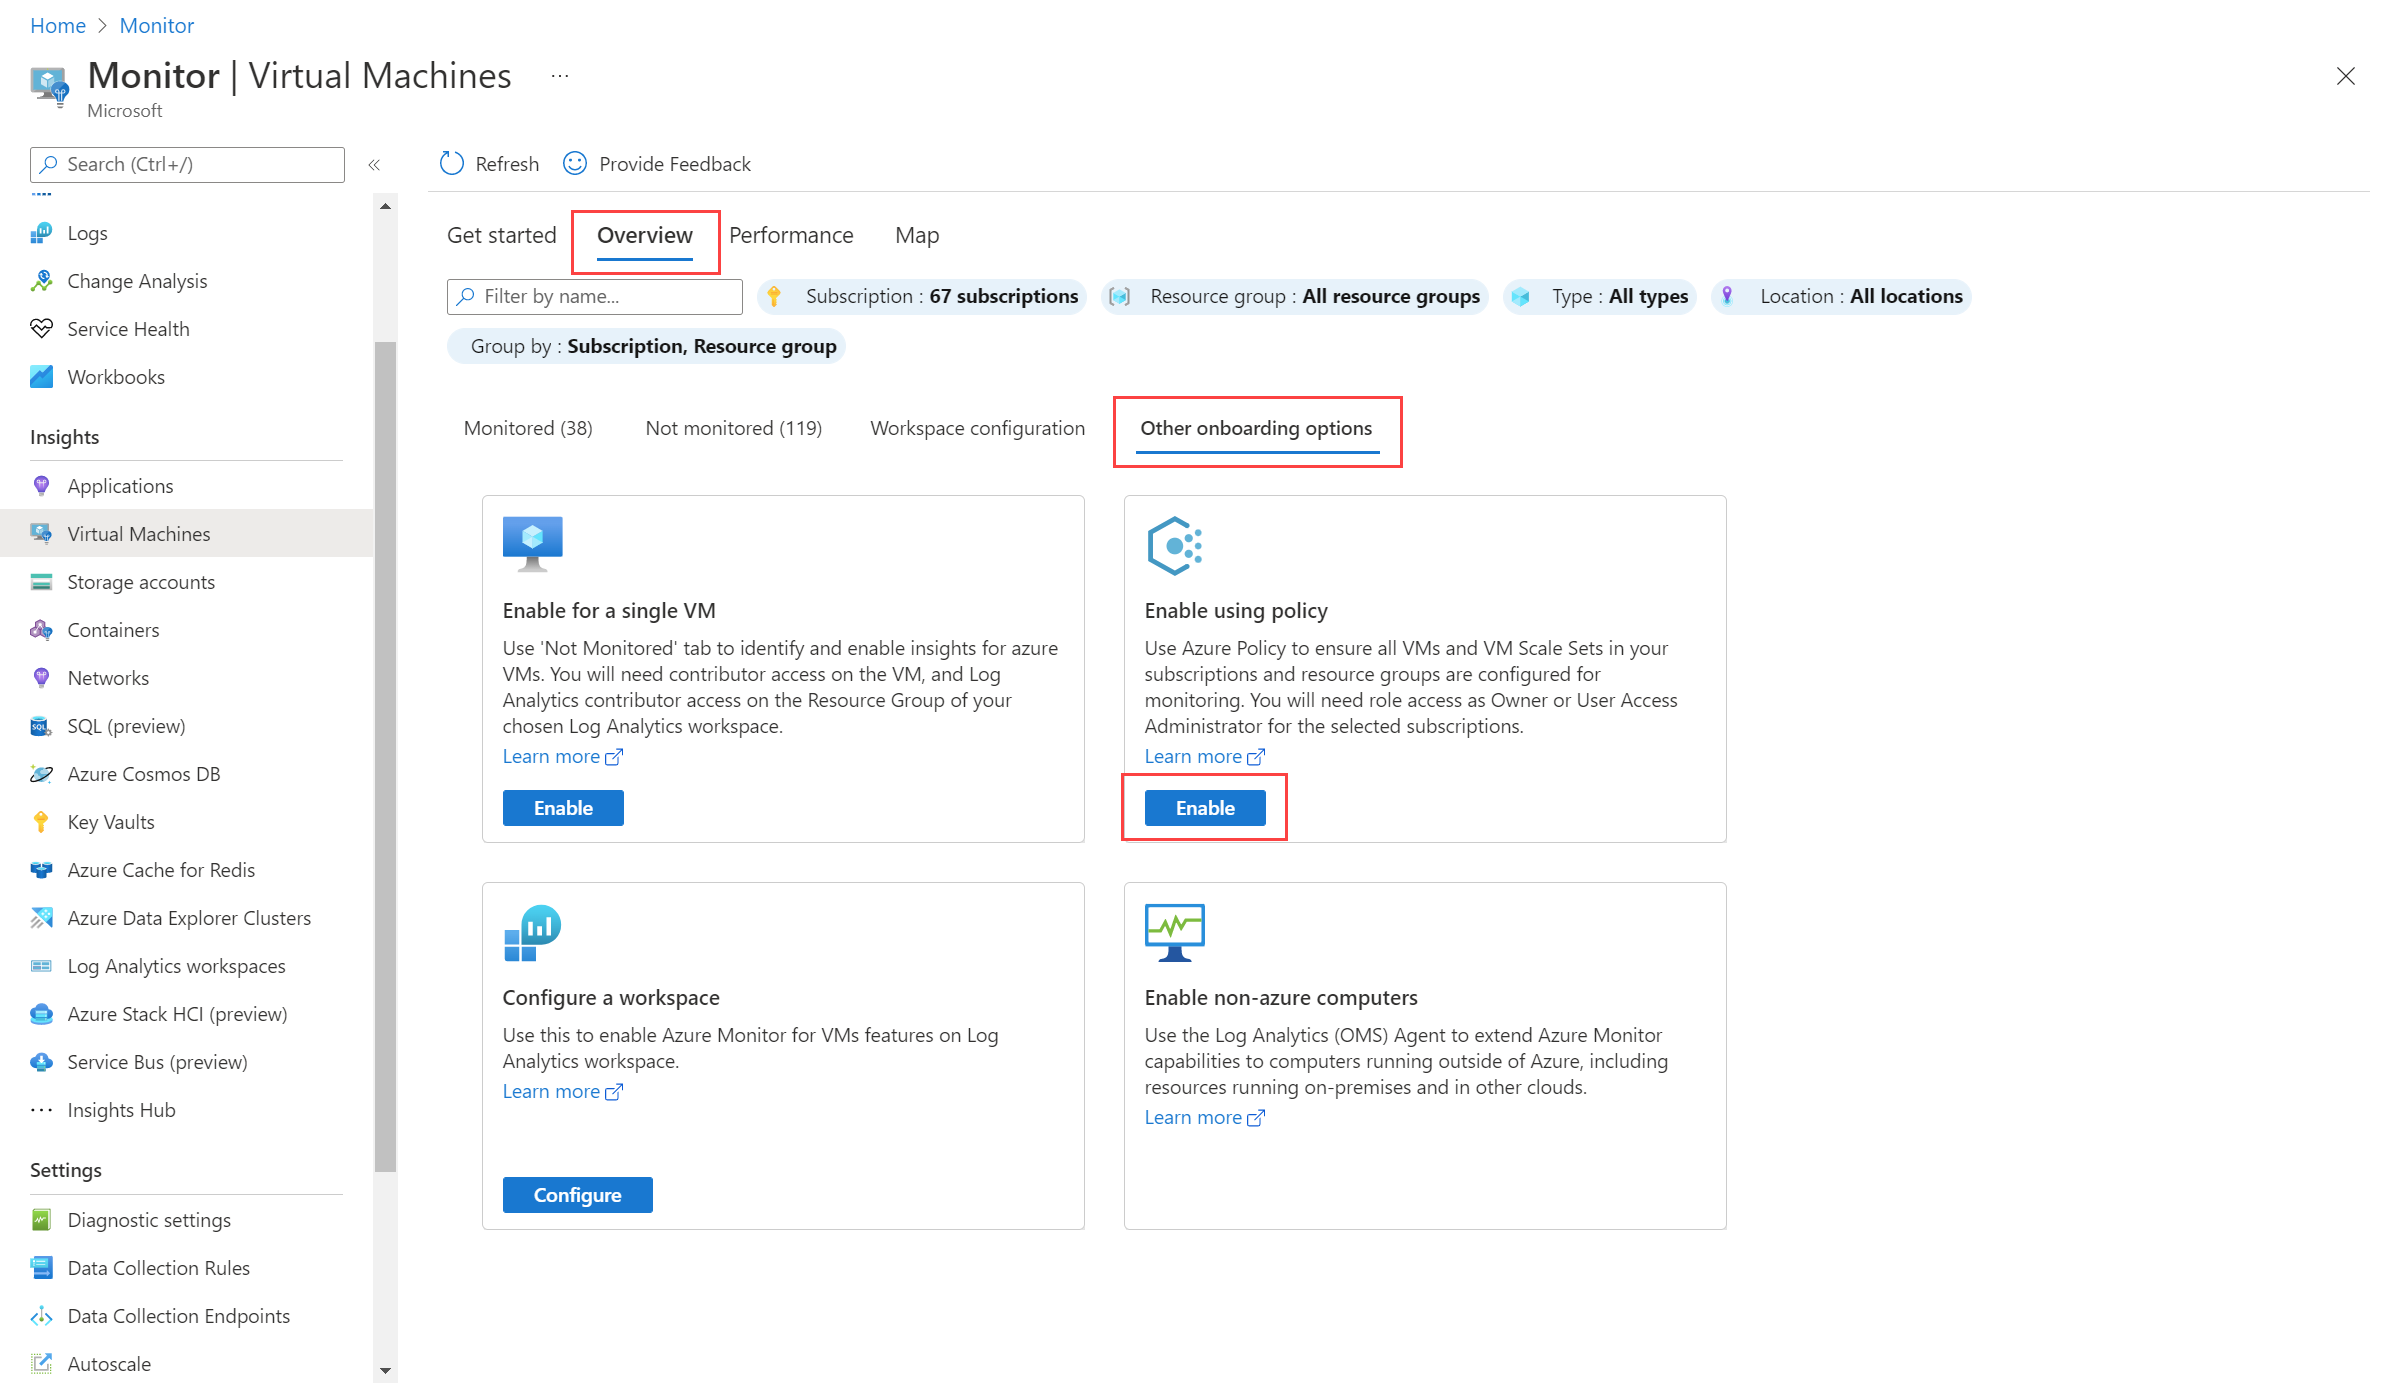The width and height of the screenshot is (2400, 1383).
Task: Open Change Analysis in sidebar
Action: 137,281
